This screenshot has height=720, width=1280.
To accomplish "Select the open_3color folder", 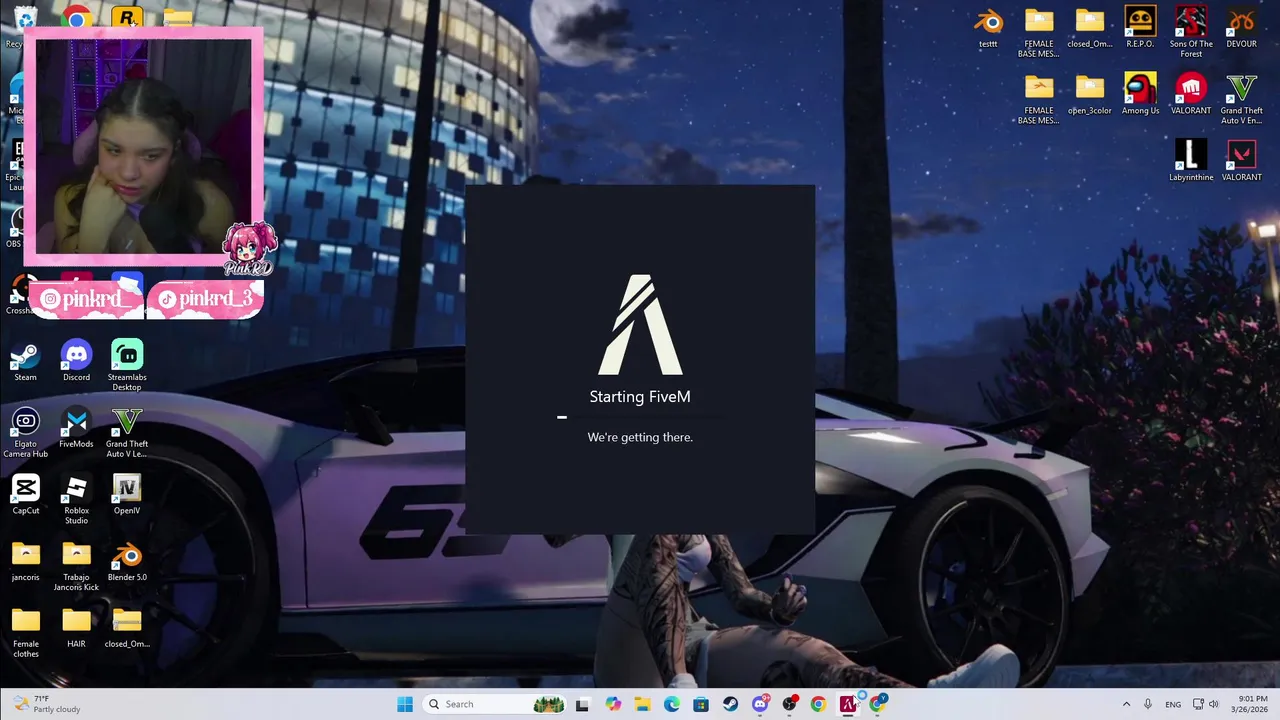I will pos(1090,95).
